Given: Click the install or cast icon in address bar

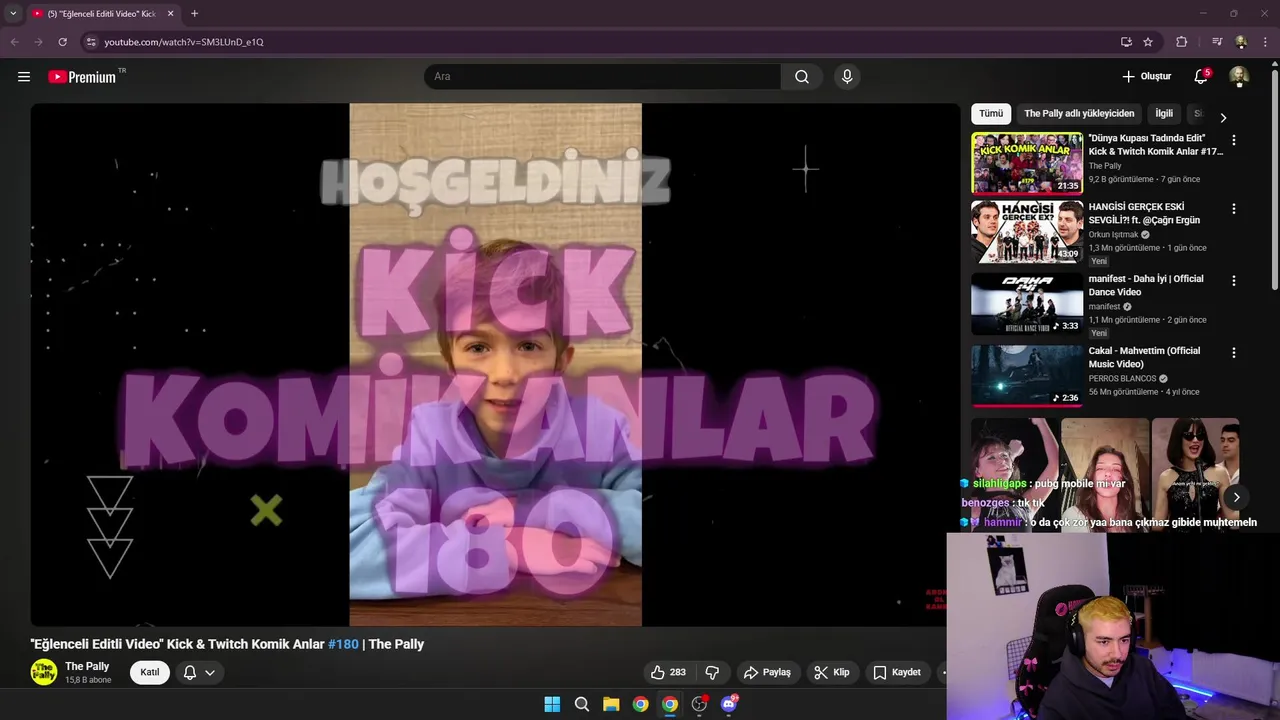Looking at the screenshot, I should (1126, 42).
